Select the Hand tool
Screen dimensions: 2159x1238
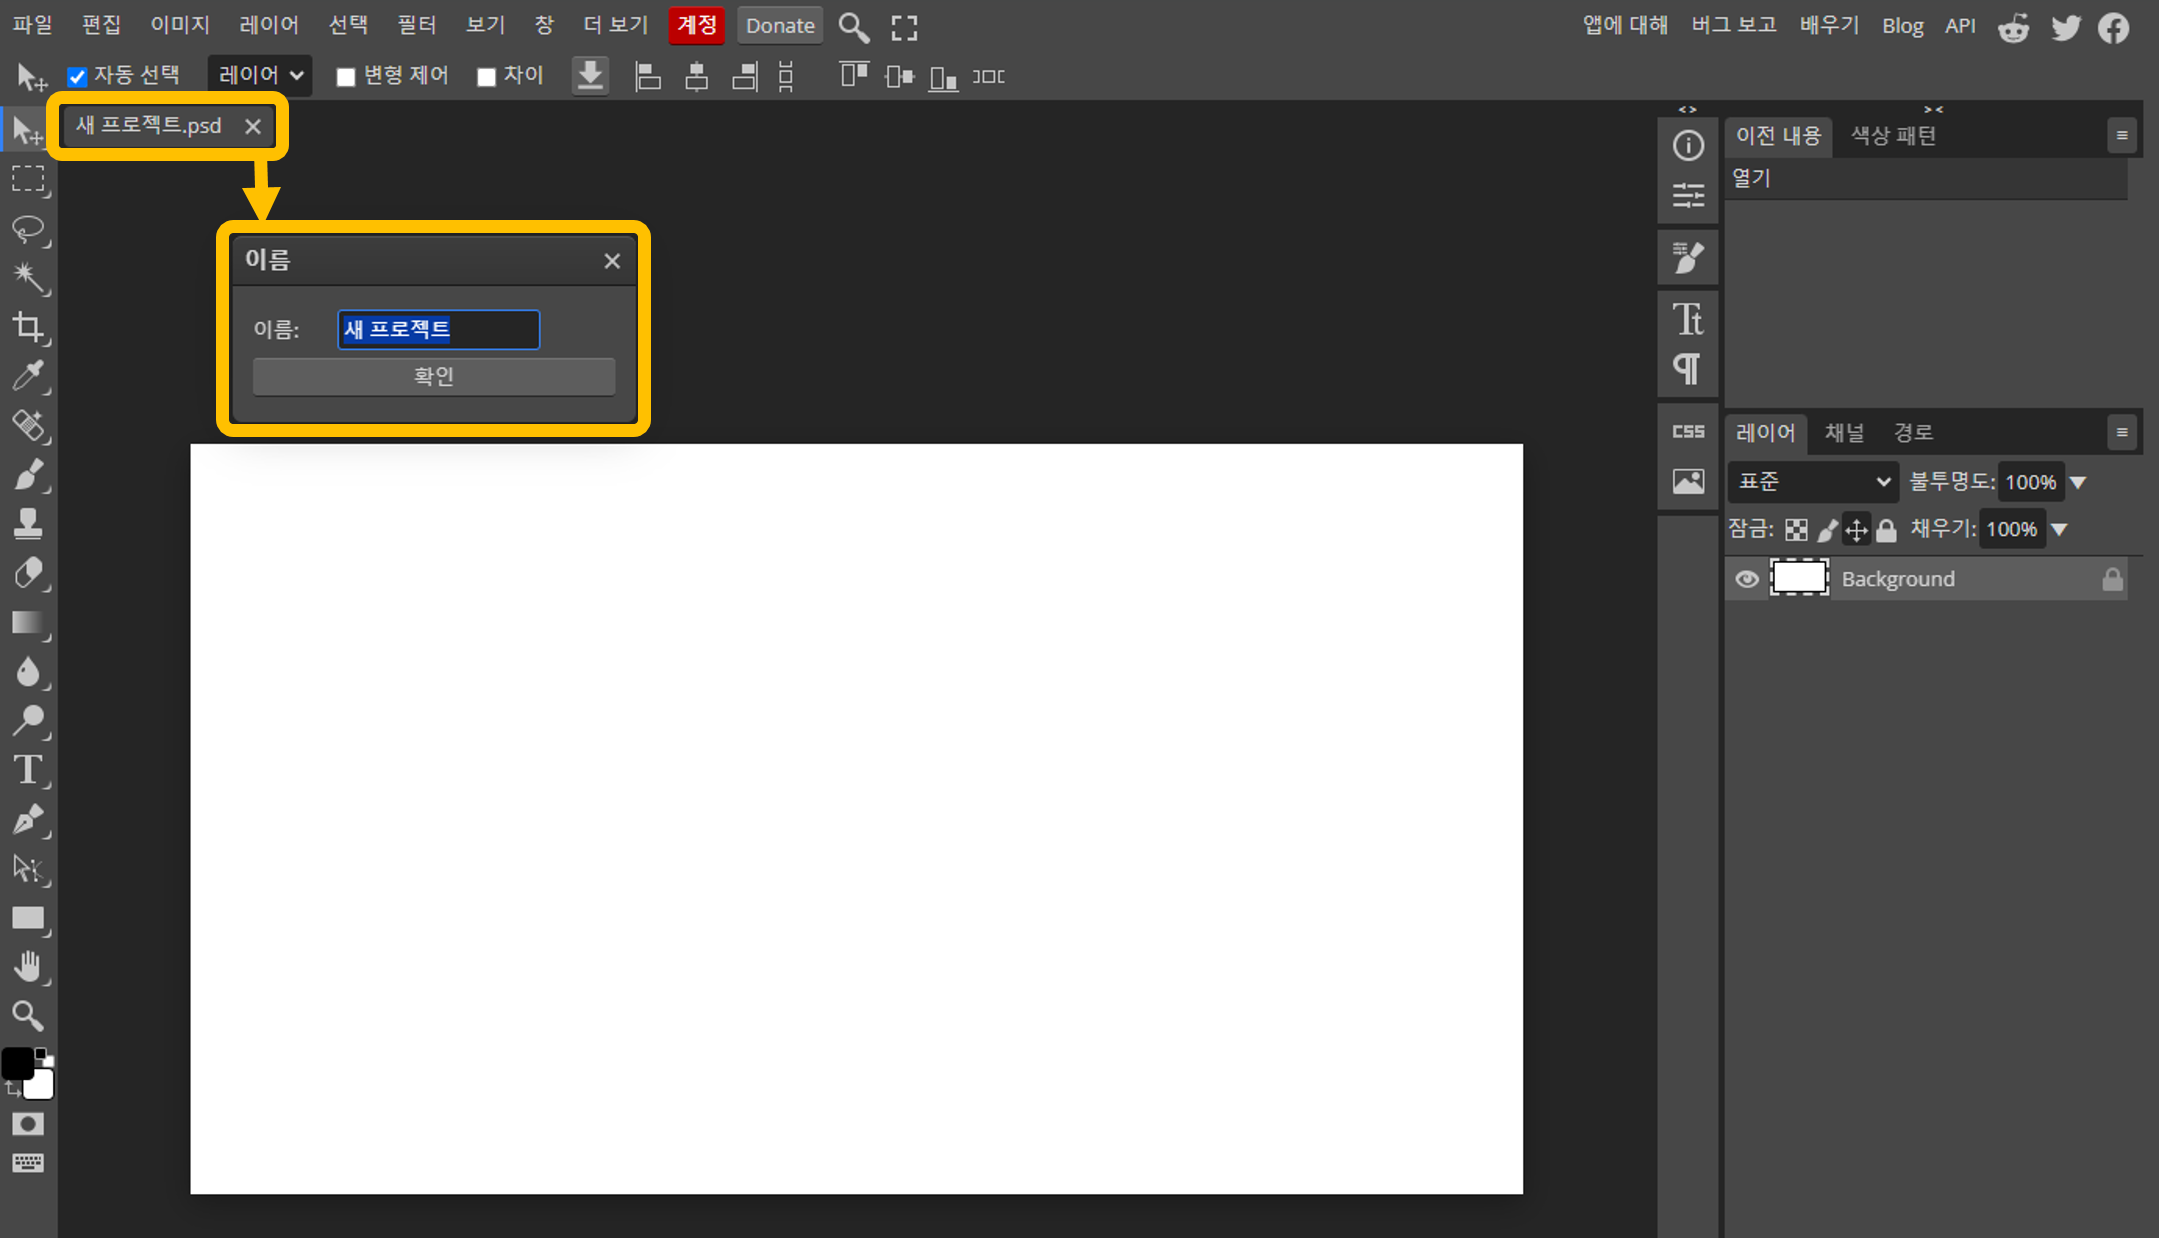[x=28, y=967]
